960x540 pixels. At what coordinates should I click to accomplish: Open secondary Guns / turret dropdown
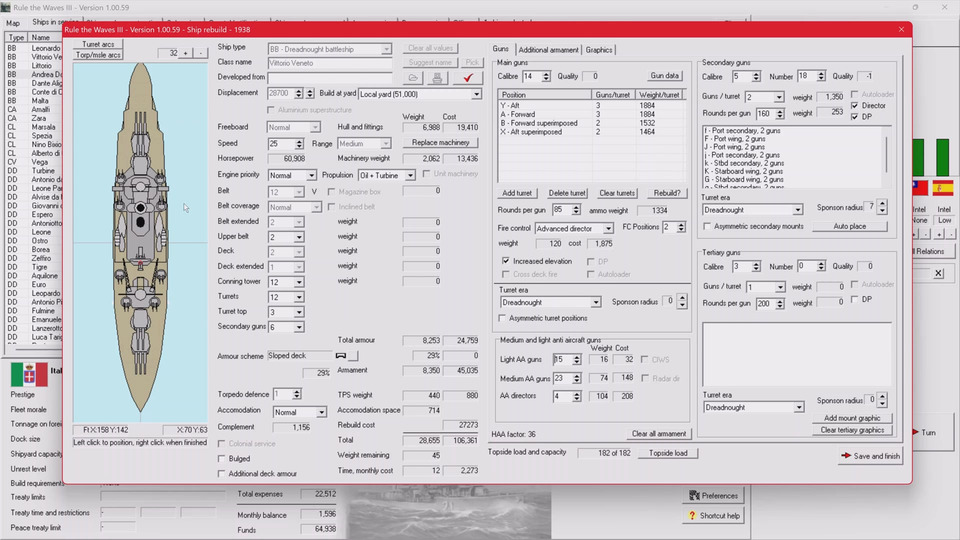(778, 97)
